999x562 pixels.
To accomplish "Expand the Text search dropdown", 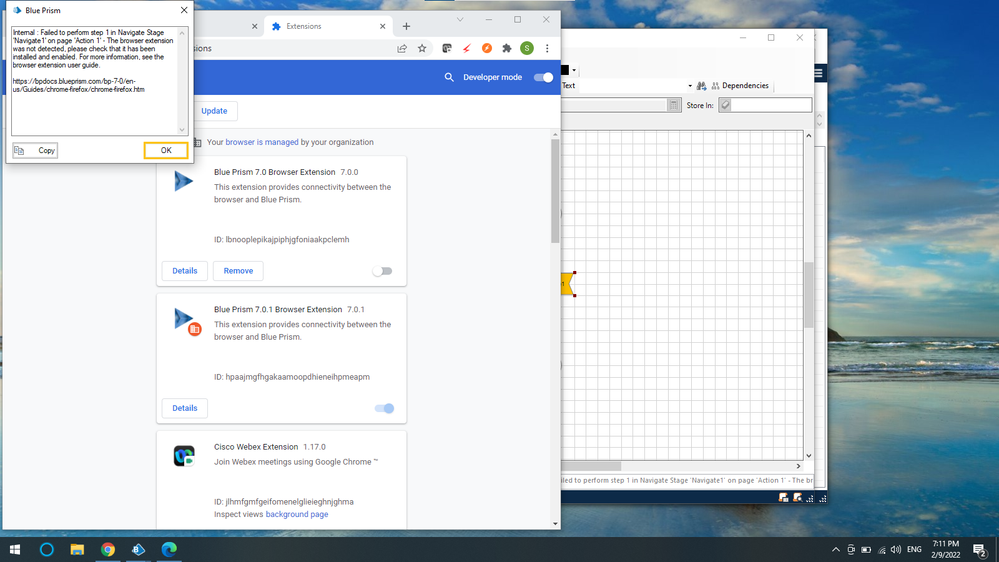I will pyautogui.click(x=689, y=86).
